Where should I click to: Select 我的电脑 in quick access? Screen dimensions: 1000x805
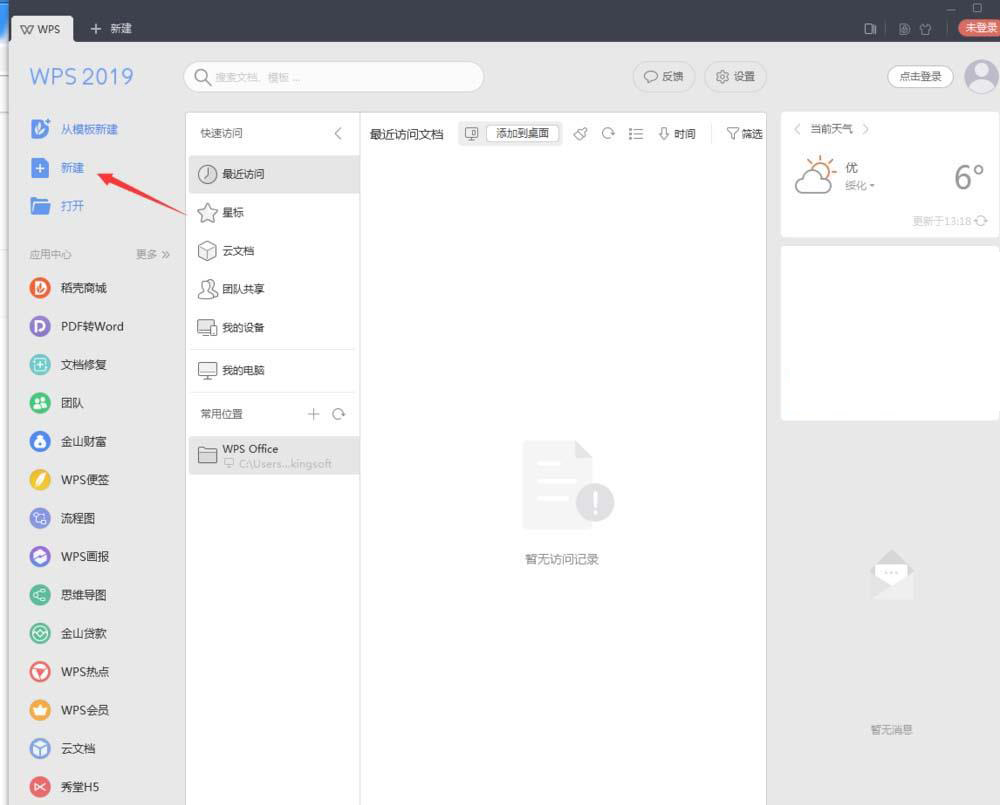point(274,370)
